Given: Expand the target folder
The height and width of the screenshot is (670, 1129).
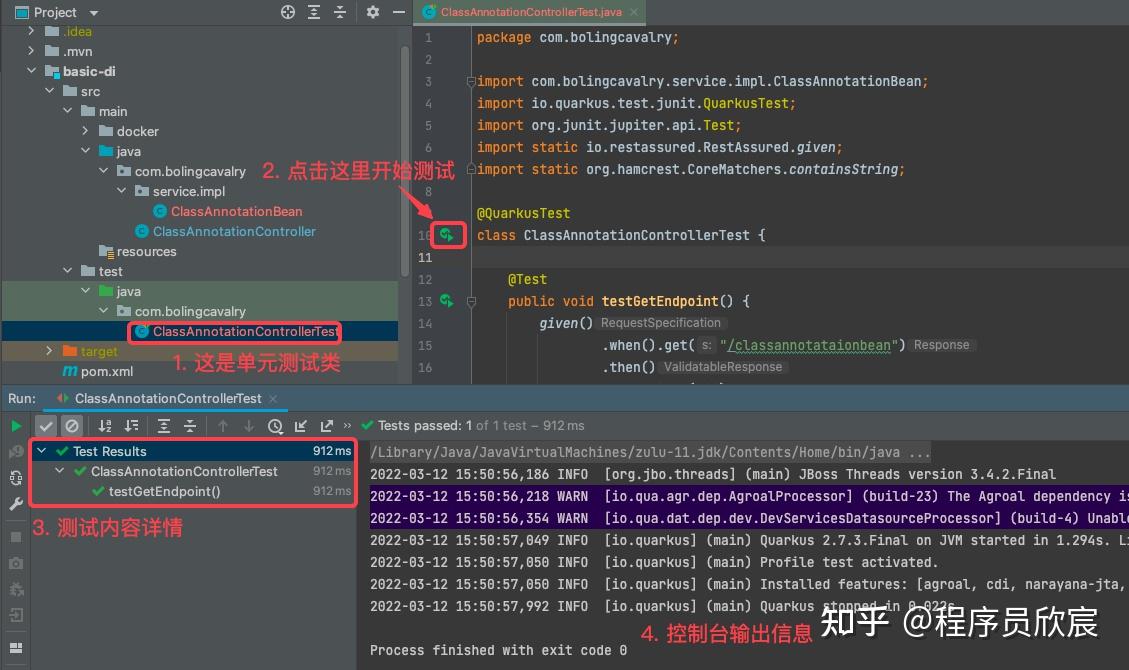Looking at the screenshot, I should coord(49,350).
